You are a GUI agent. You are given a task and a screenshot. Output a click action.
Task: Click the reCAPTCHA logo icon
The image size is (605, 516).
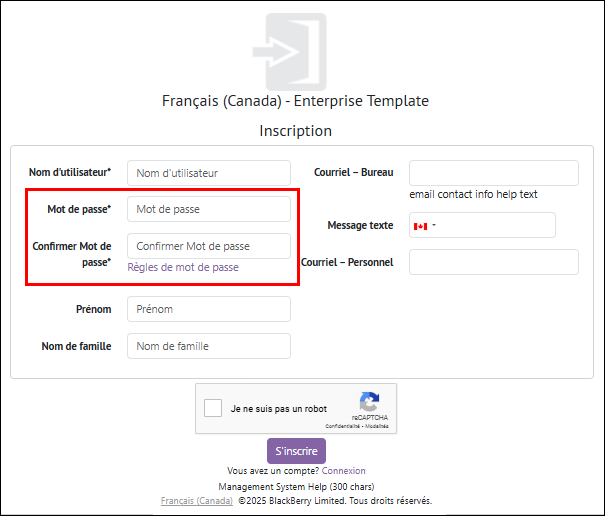369,402
